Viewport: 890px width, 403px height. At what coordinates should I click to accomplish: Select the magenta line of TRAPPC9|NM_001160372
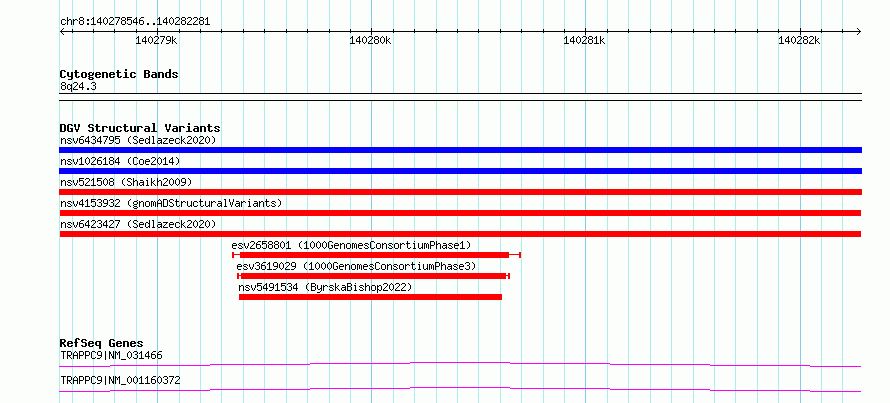pos(460,389)
